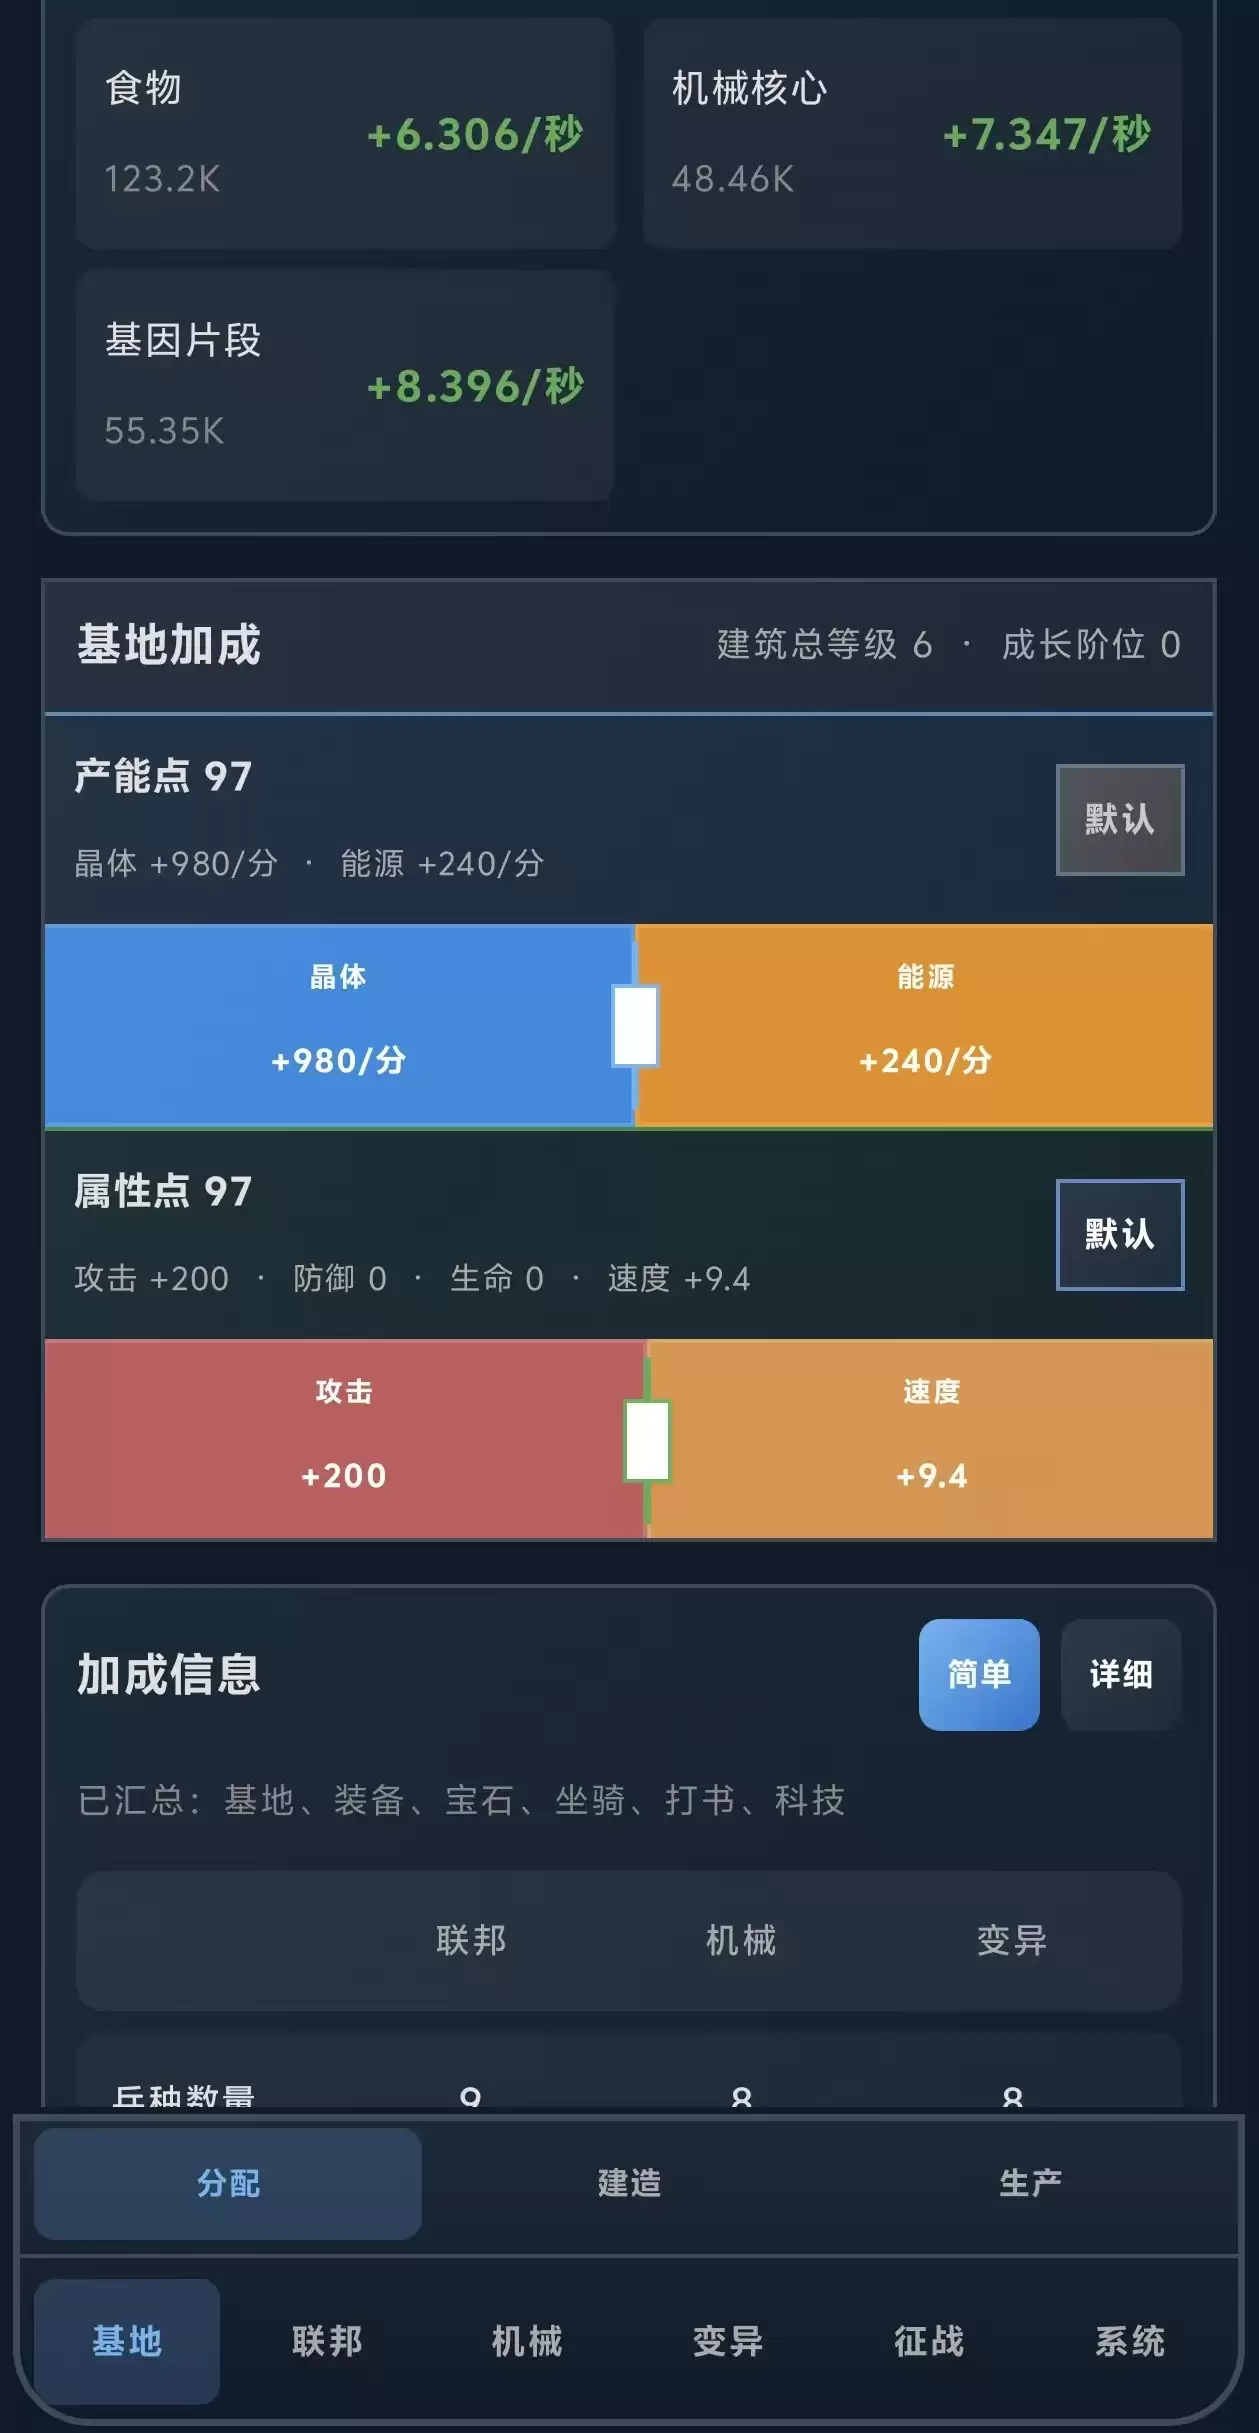This screenshot has width=1259, height=2433.
Task: Select the 食物 resource card
Action: (345, 133)
